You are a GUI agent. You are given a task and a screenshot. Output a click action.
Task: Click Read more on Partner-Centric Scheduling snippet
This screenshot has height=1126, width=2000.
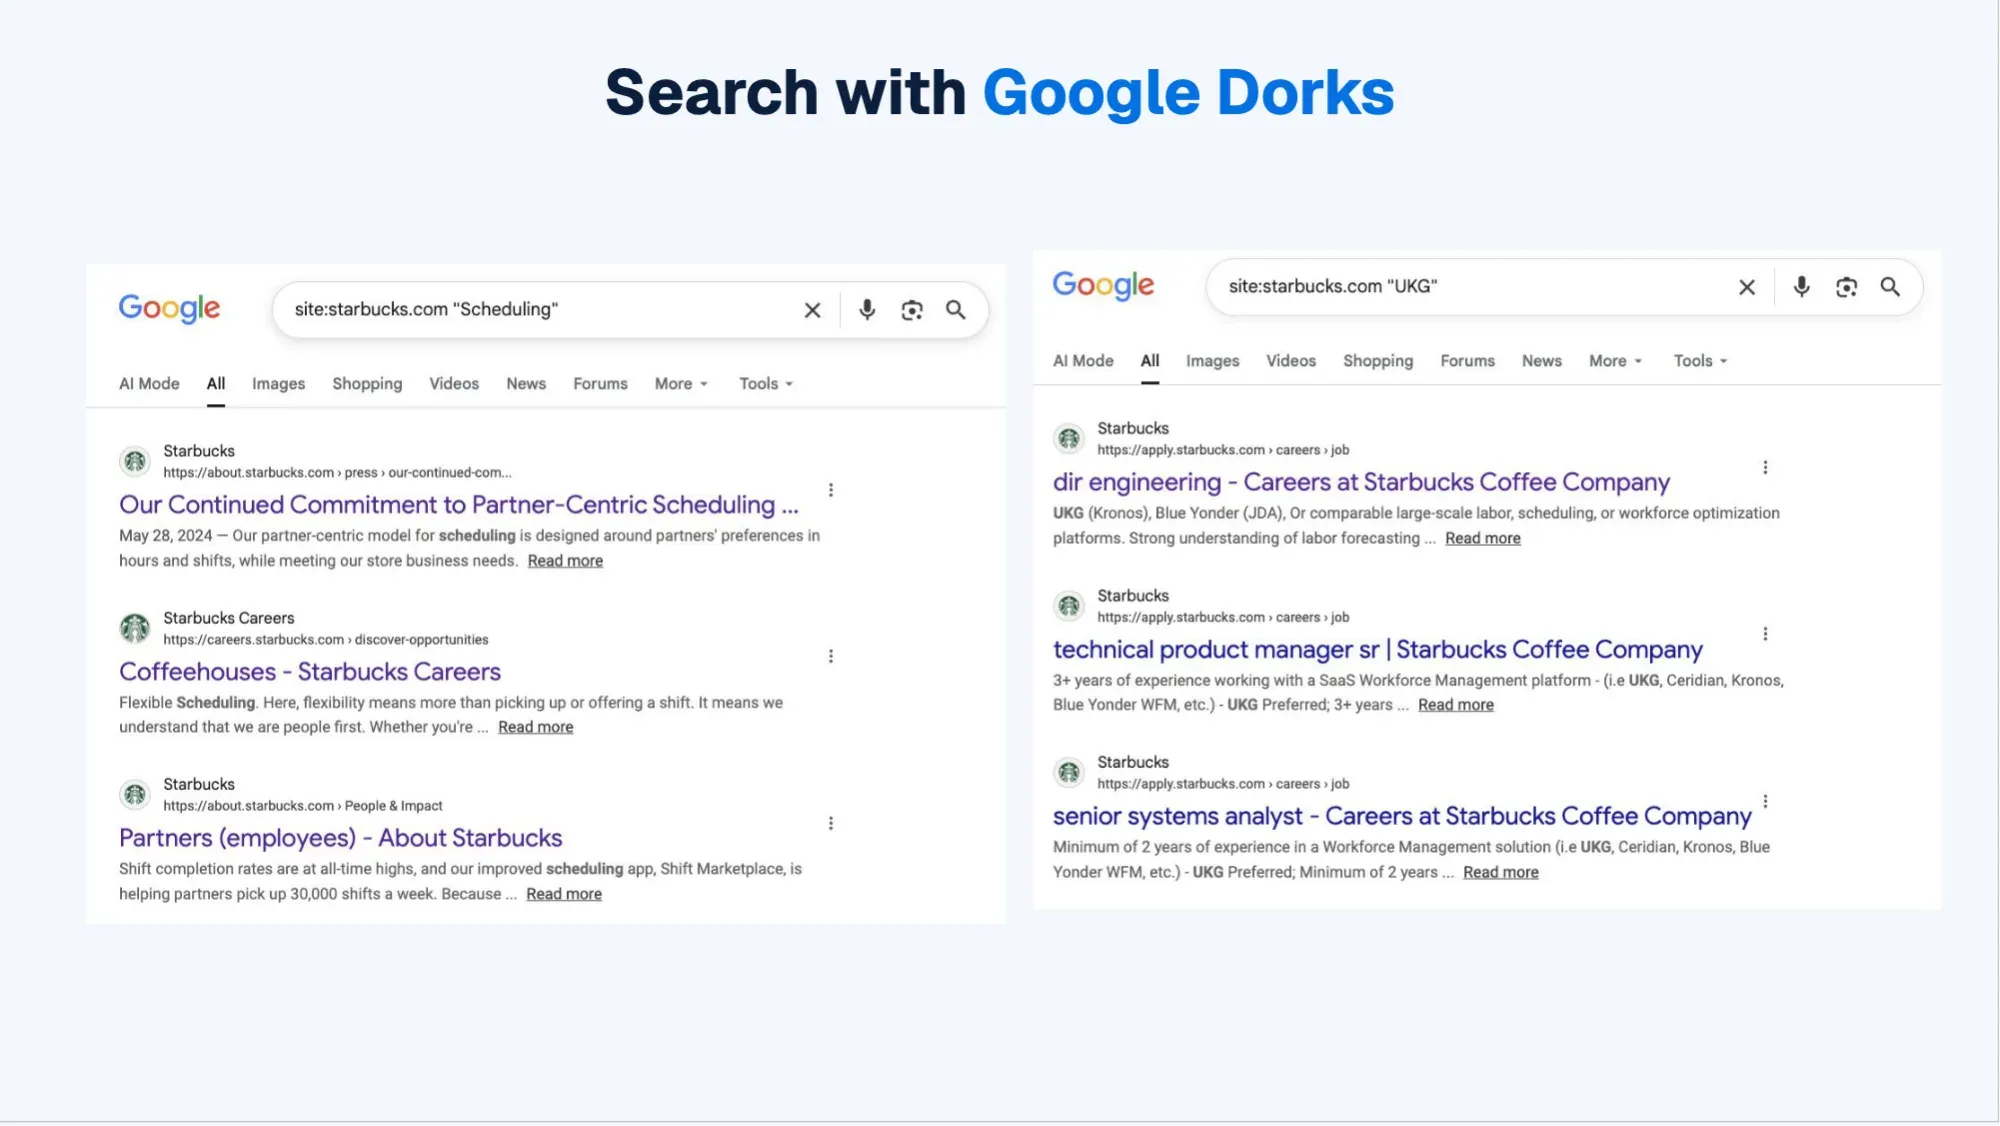565,561
